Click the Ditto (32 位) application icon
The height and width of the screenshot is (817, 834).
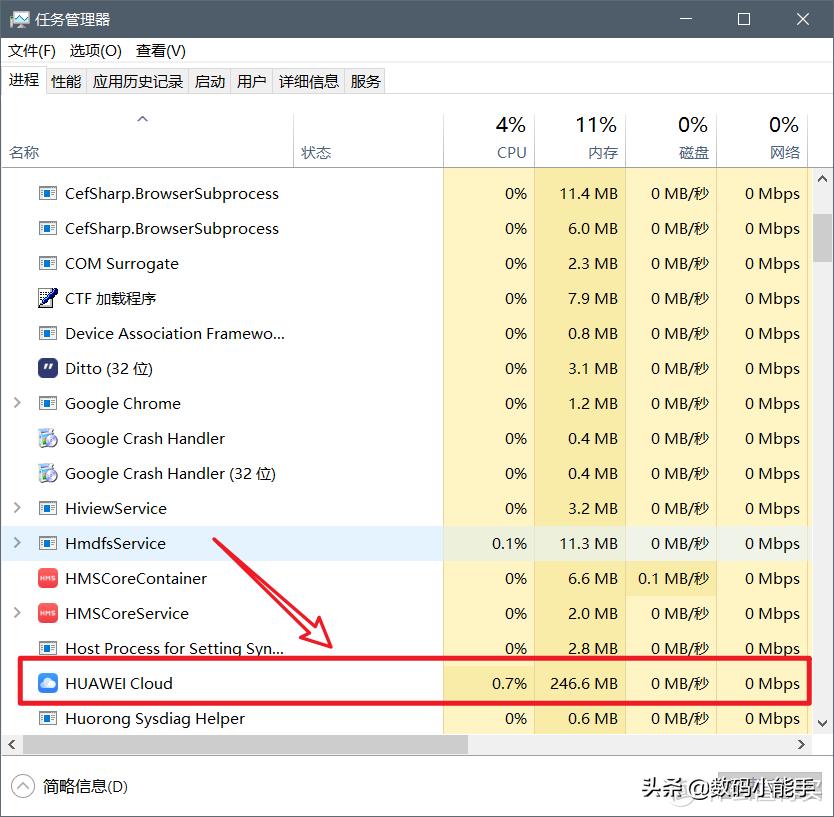click(47, 368)
